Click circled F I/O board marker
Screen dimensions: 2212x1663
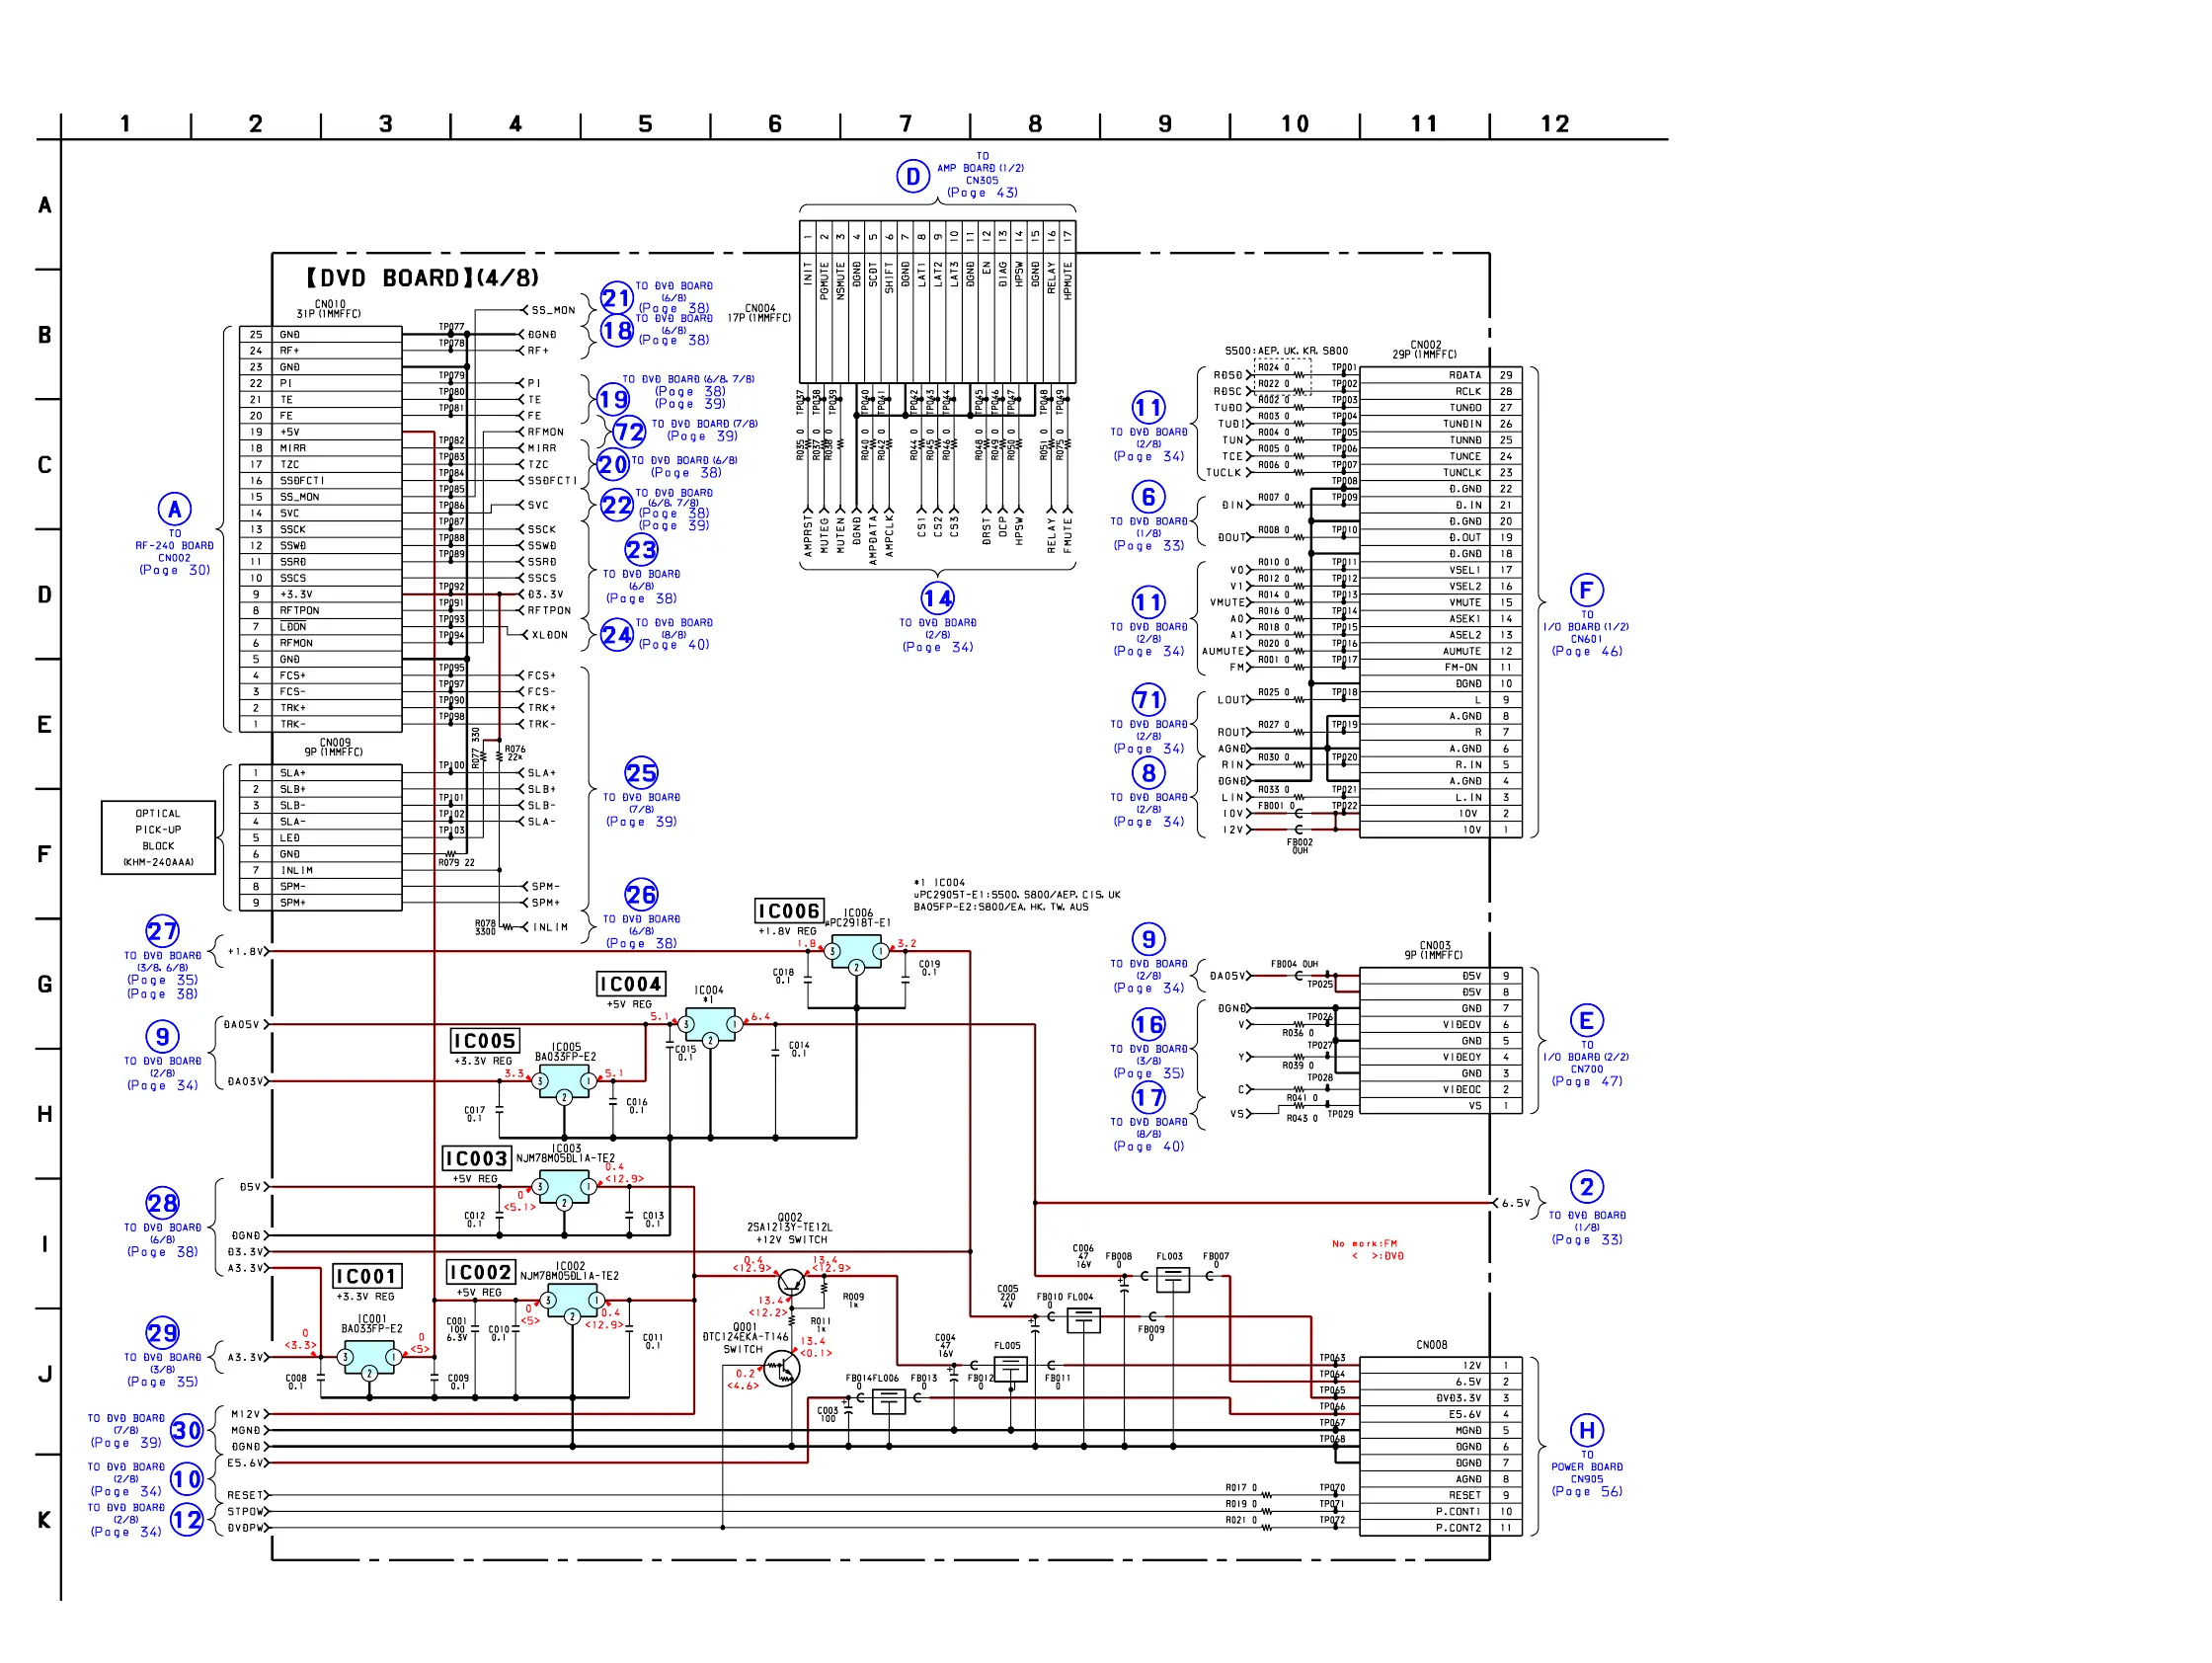click(x=1586, y=590)
